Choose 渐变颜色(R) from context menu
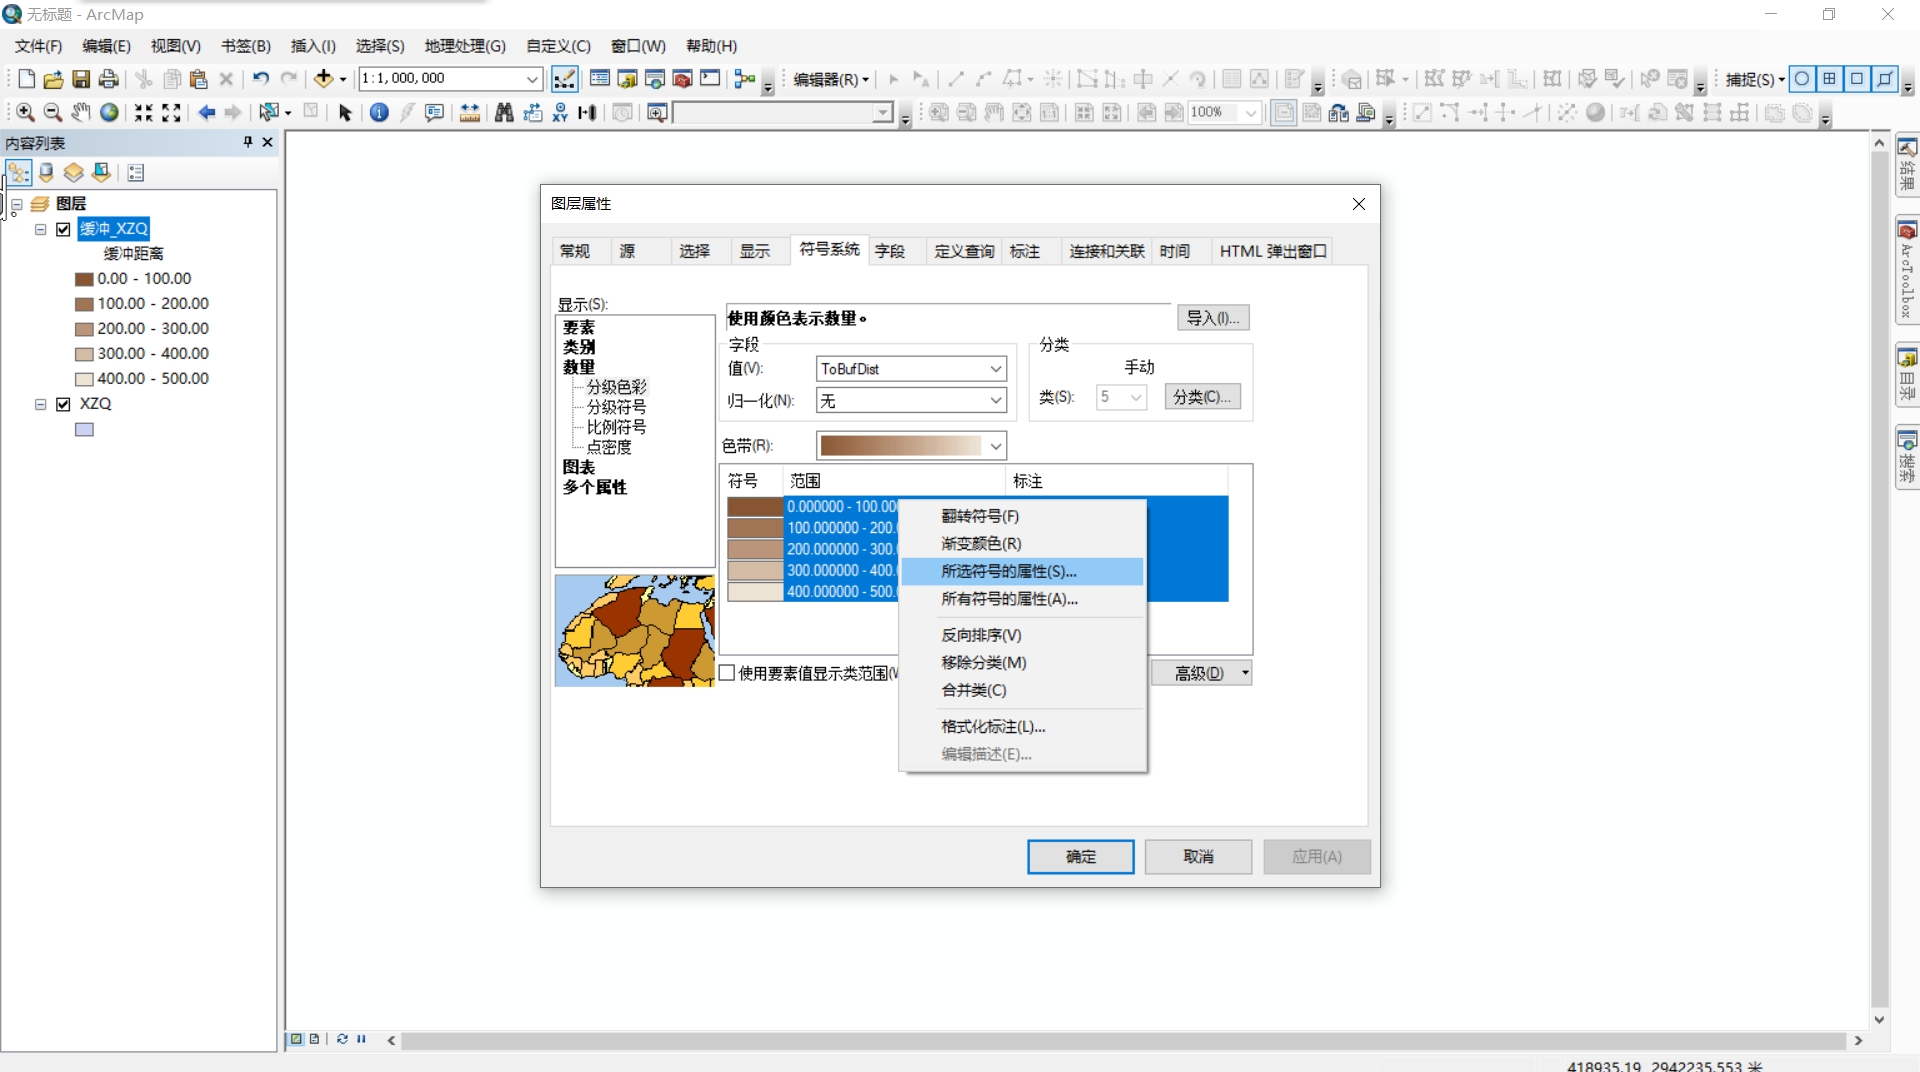This screenshot has height=1072, width=1920. coord(1022,544)
